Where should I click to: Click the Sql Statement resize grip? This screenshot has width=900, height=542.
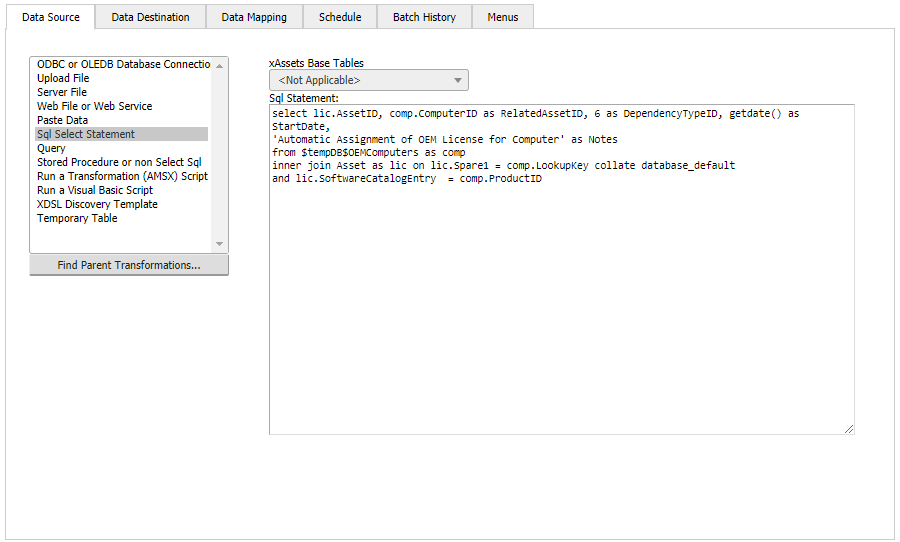pos(848,429)
